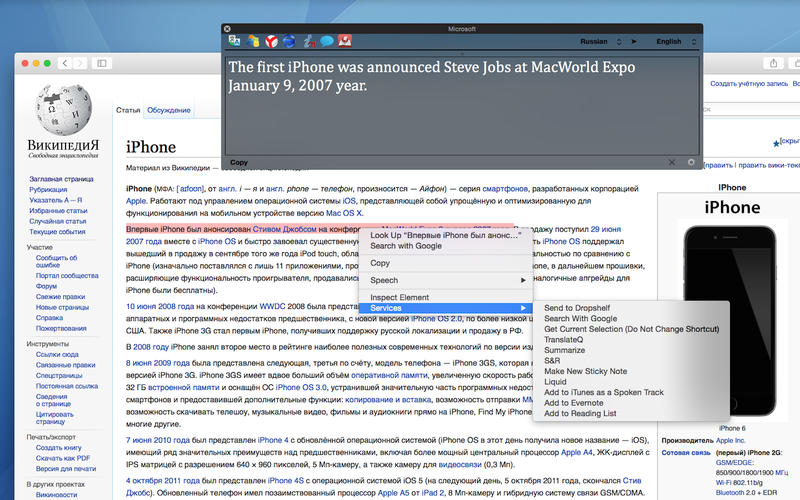This screenshot has width=800, height=500.
Task: Choose Get Current Selection service
Action: coord(631,329)
